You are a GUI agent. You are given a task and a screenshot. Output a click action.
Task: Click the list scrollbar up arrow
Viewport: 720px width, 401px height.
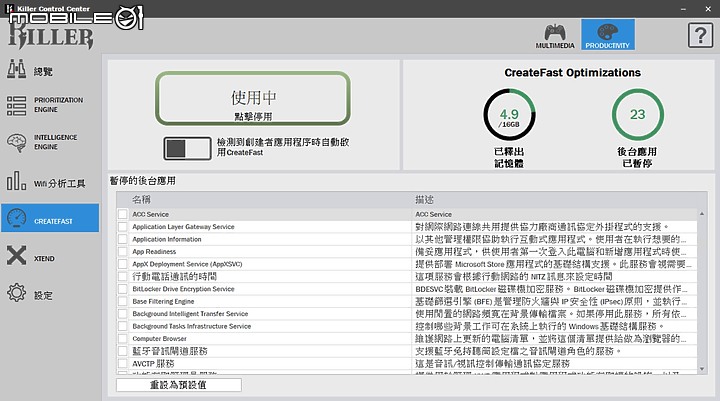tap(702, 214)
